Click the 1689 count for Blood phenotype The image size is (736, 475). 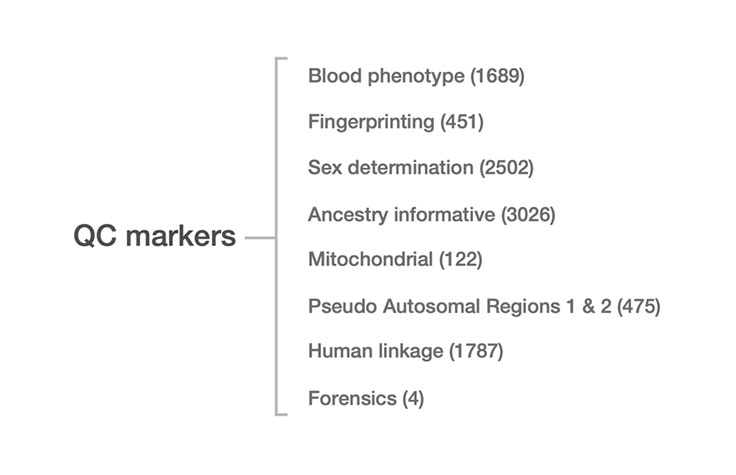500,76
